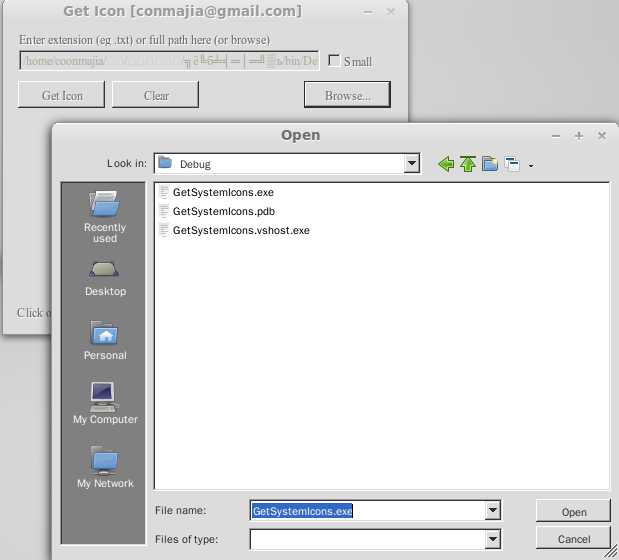
Task: Click the Open button in the dialog
Action: (x=573, y=512)
